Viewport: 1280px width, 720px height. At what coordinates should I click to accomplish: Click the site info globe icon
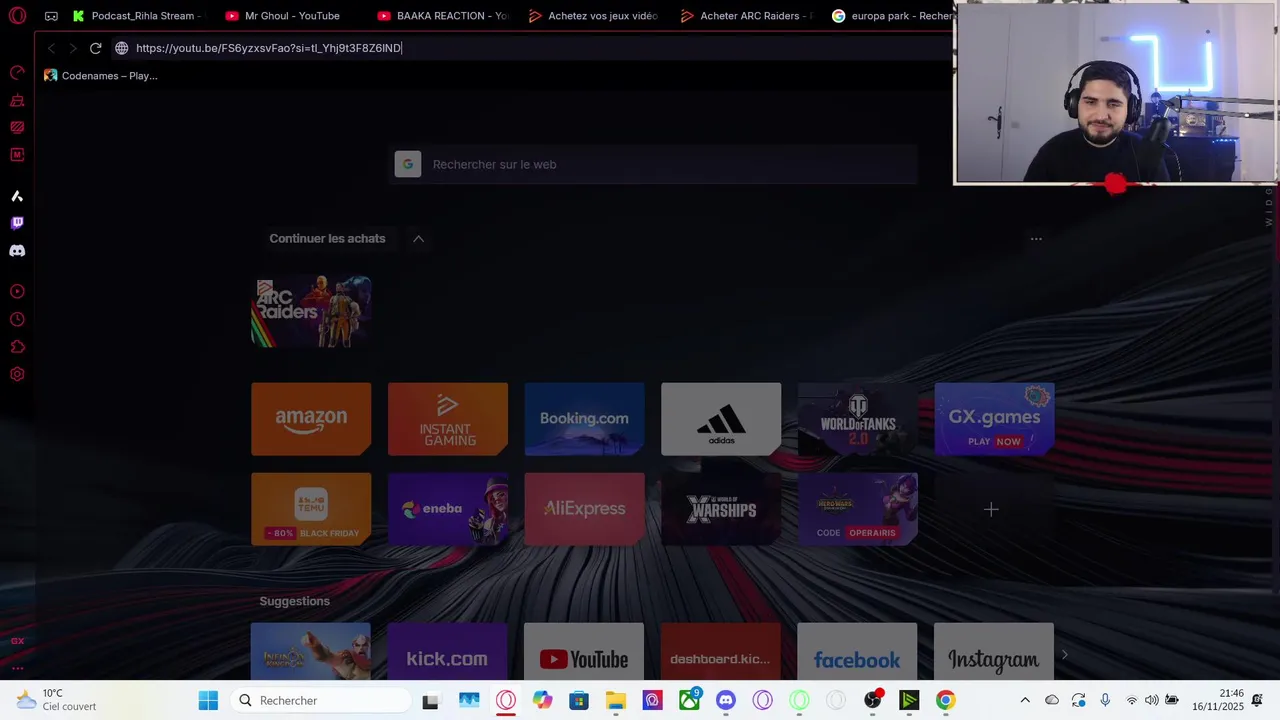pos(122,48)
